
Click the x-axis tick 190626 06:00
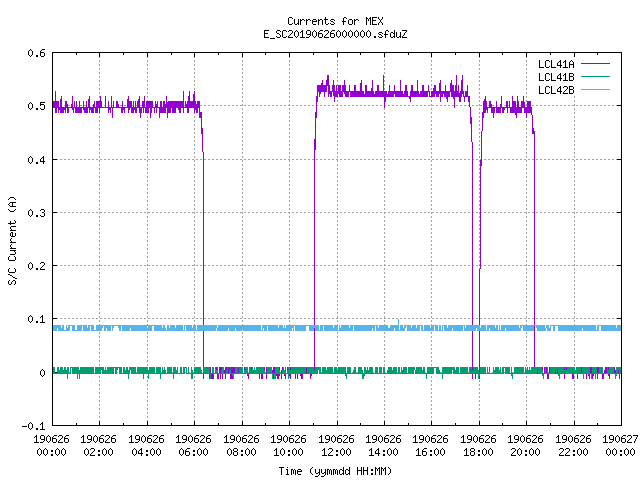(193, 446)
